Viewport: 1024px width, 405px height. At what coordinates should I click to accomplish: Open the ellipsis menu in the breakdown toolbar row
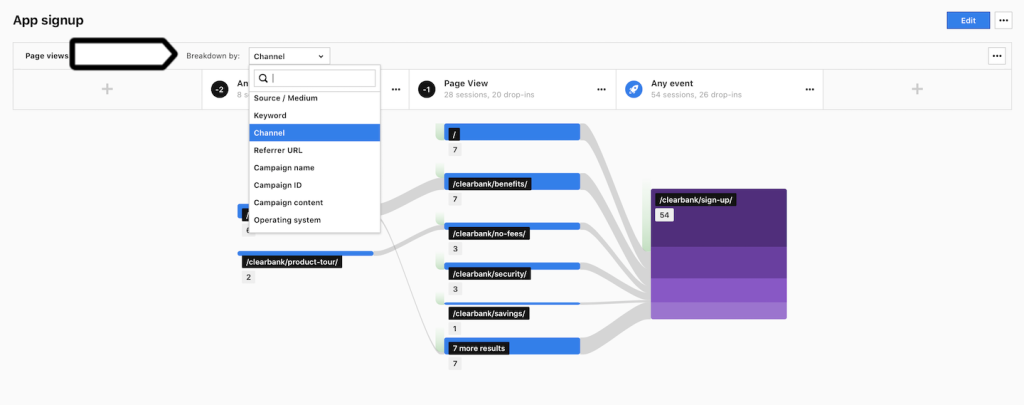pos(996,56)
